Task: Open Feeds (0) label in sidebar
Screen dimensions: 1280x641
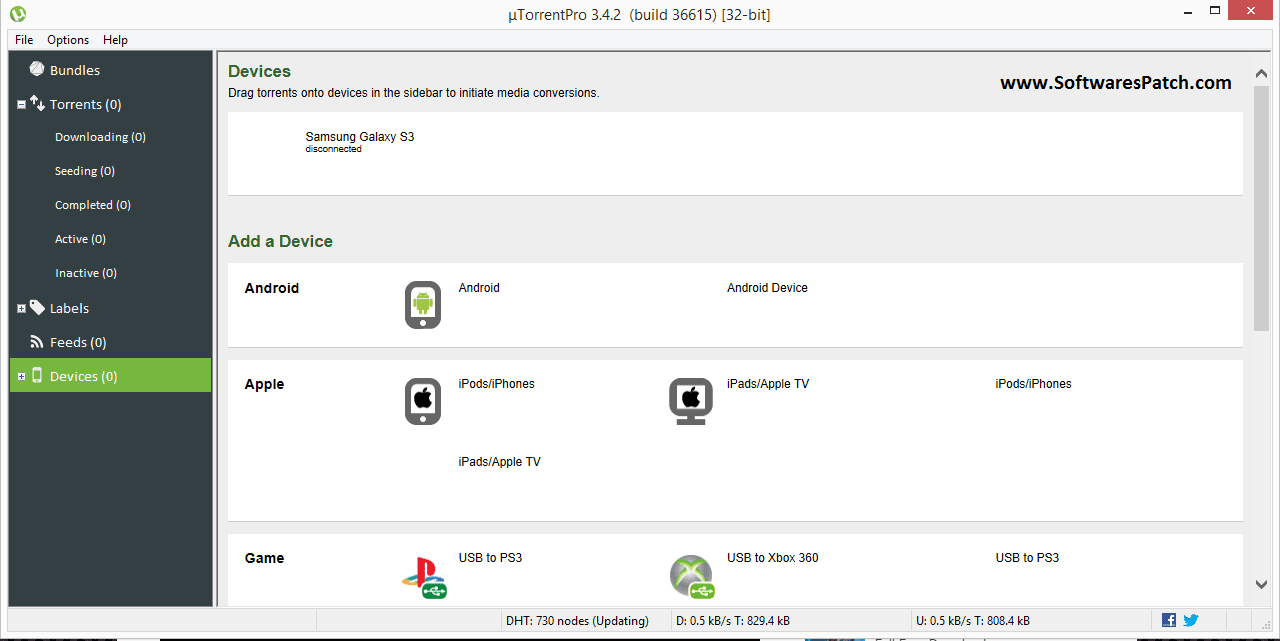Action: (x=78, y=342)
